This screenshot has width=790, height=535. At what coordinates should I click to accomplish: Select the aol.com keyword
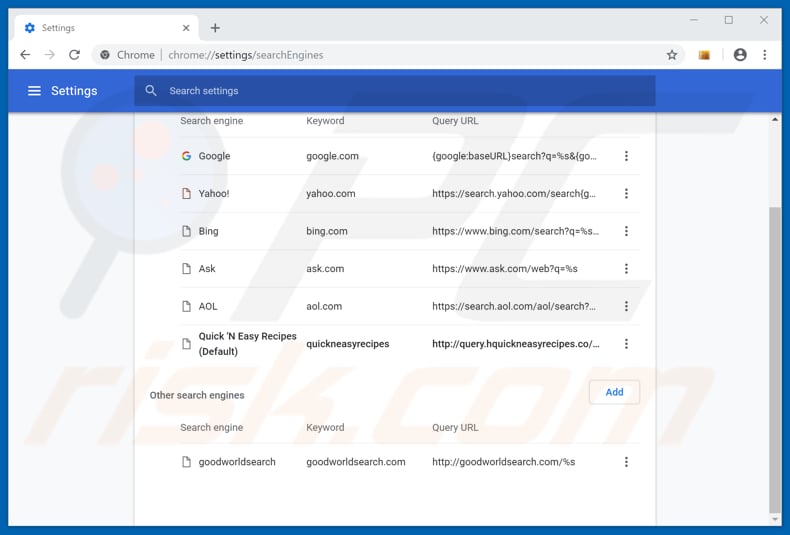(x=324, y=306)
